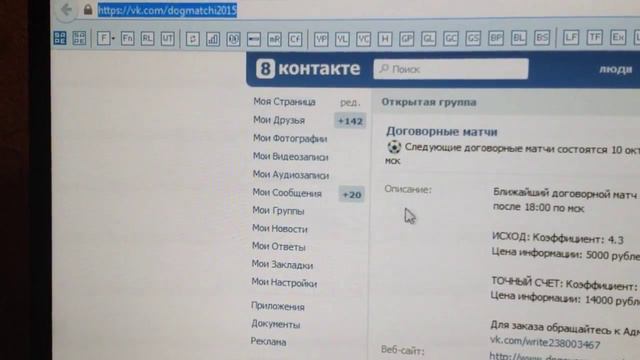640x360 pixels.
Task: Open Моя Страница in the sidebar
Action: 284,102
